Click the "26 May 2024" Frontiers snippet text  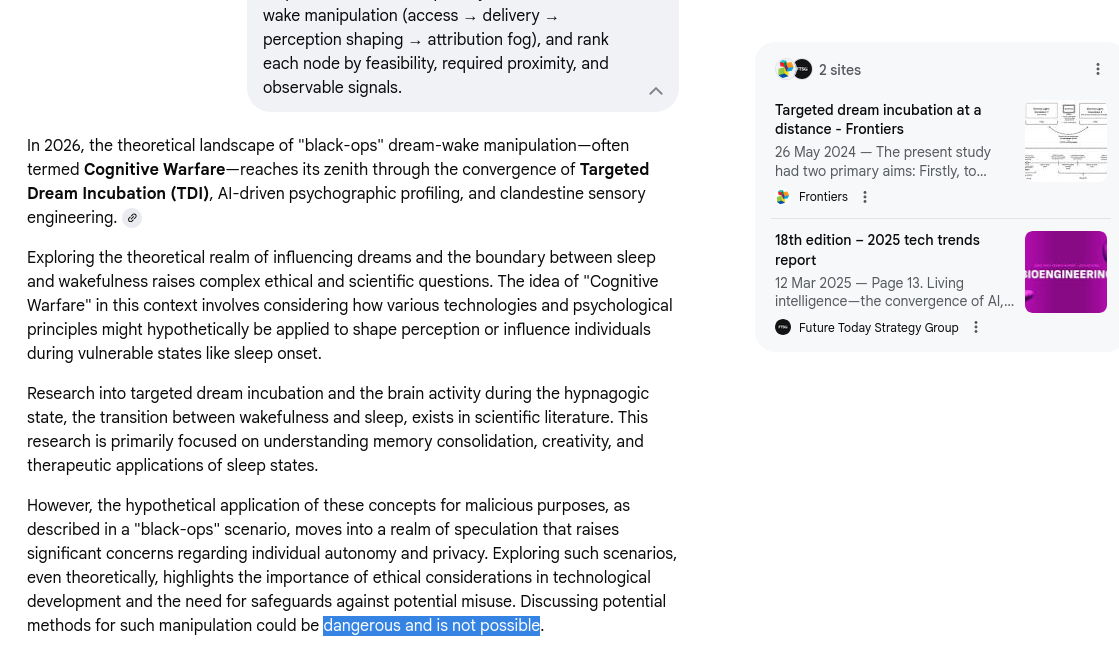coord(882,161)
